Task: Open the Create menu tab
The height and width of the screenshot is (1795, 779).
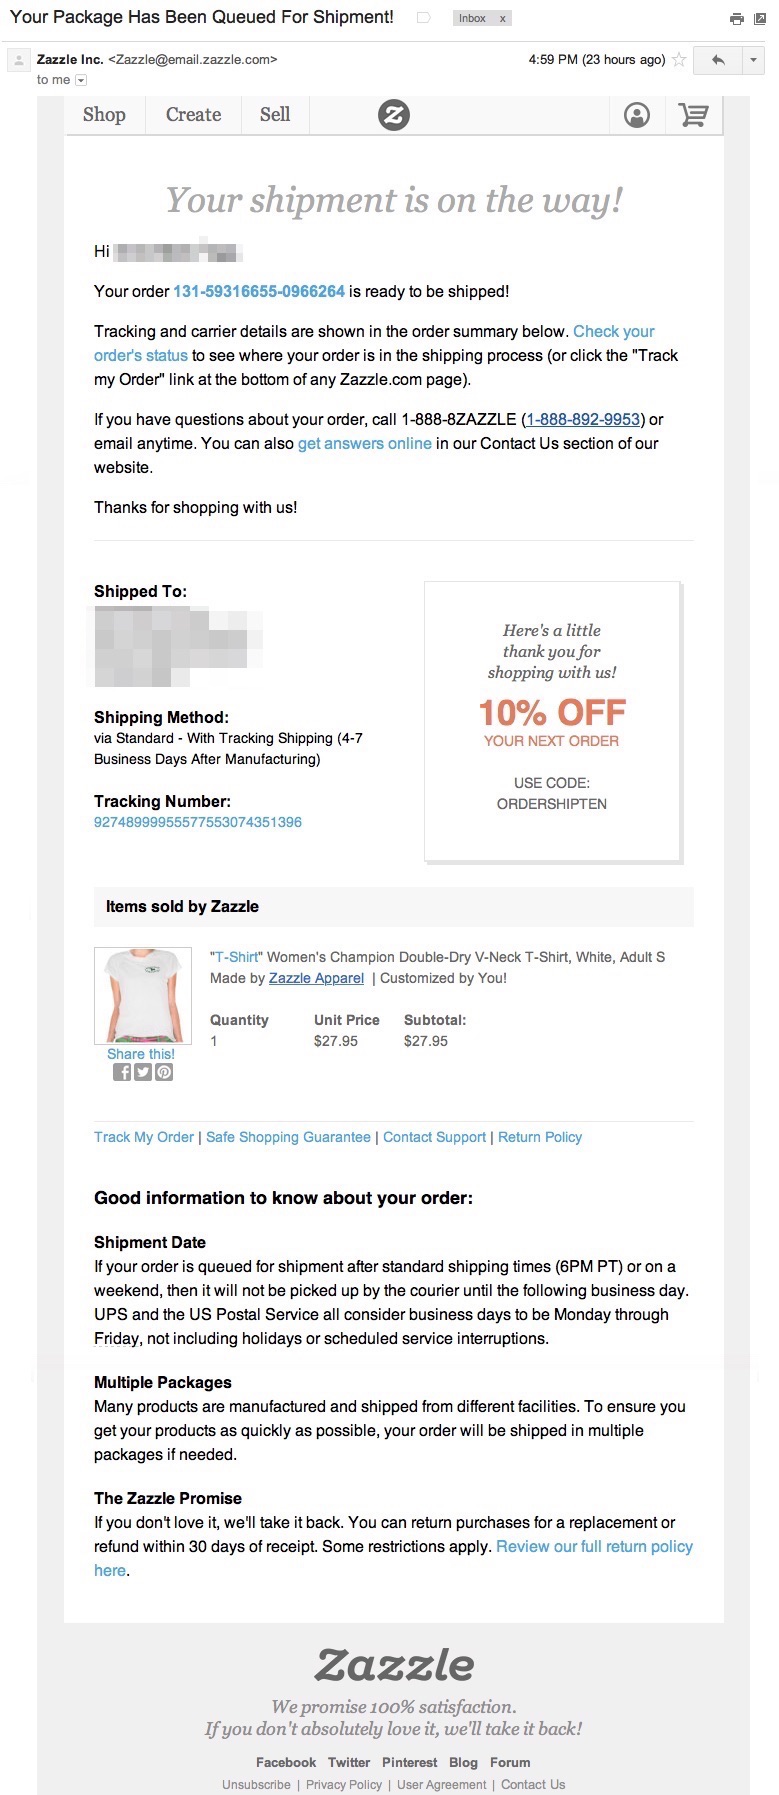Action: click(x=193, y=115)
